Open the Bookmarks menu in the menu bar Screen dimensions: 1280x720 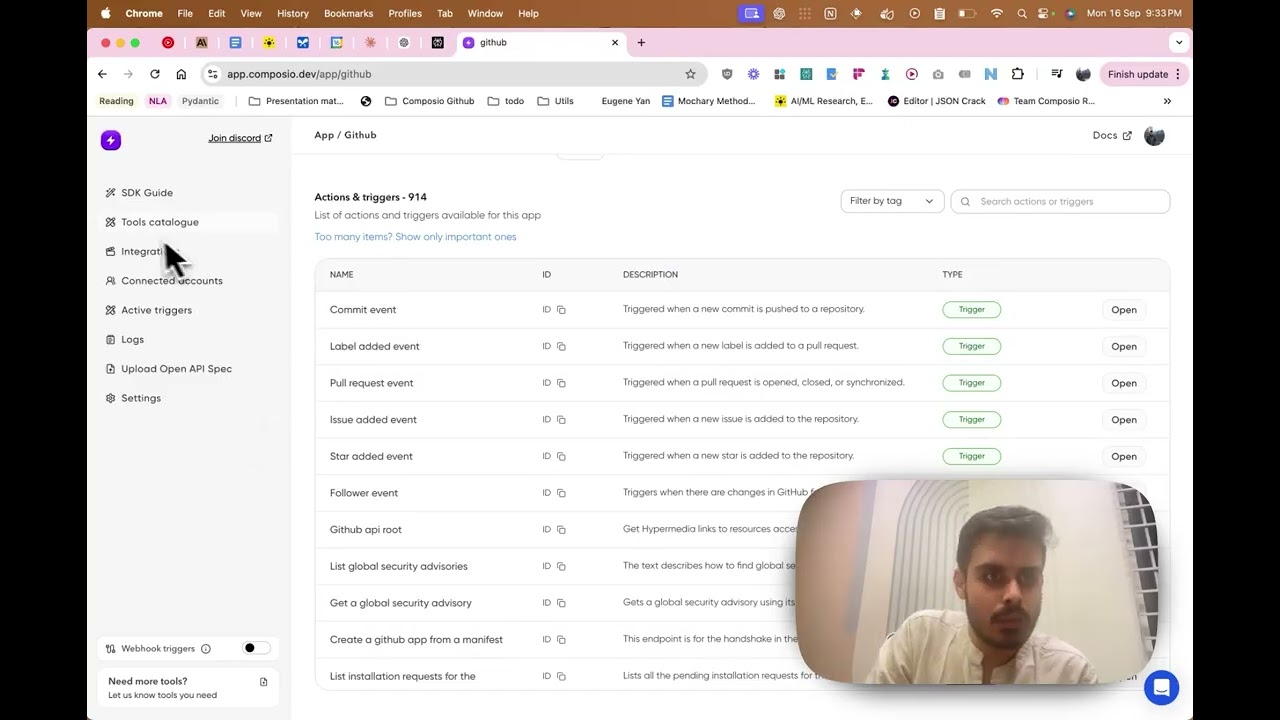click(x=348, y=13)
